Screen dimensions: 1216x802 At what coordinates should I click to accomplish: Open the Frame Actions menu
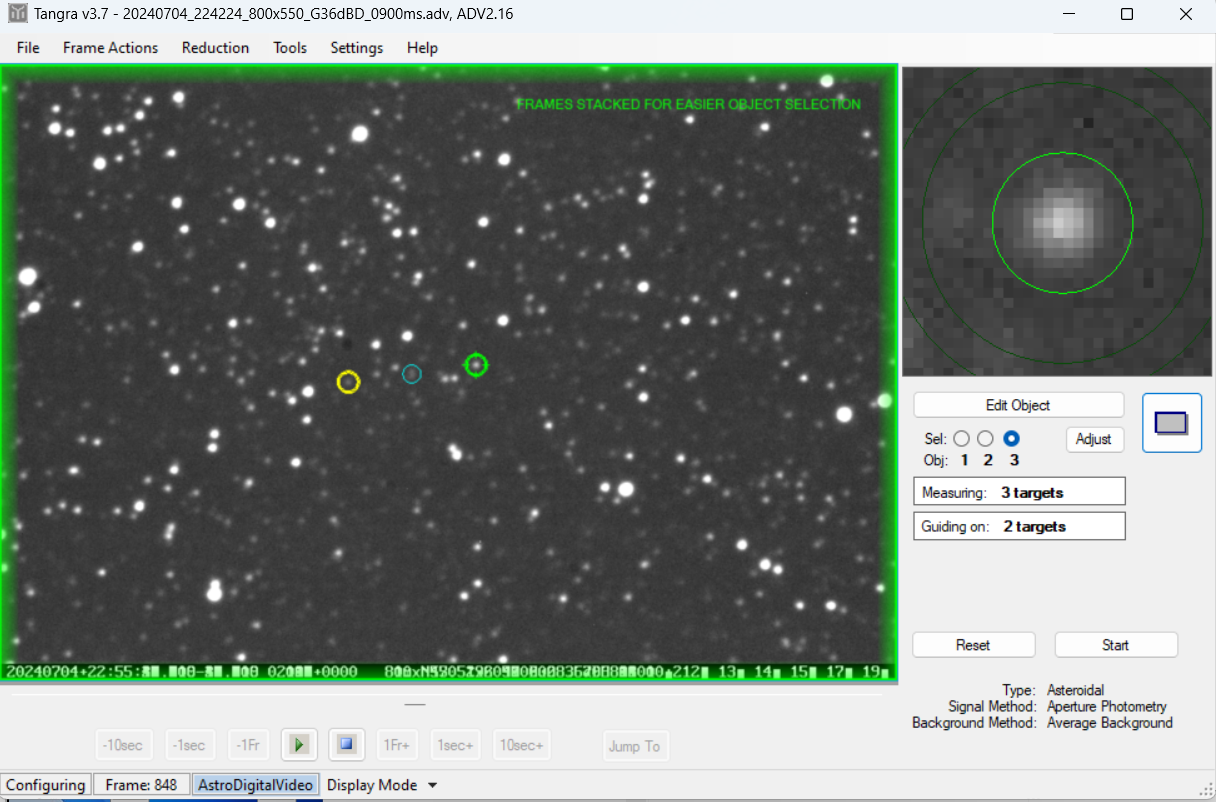tap(110, 48)
